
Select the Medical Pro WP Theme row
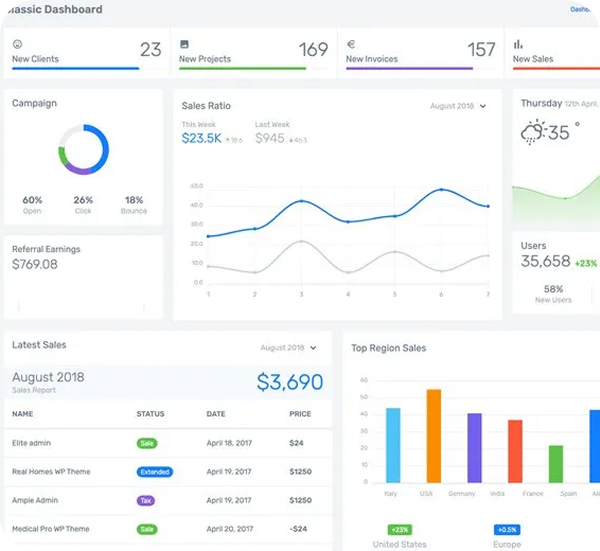tap(50, 529)
